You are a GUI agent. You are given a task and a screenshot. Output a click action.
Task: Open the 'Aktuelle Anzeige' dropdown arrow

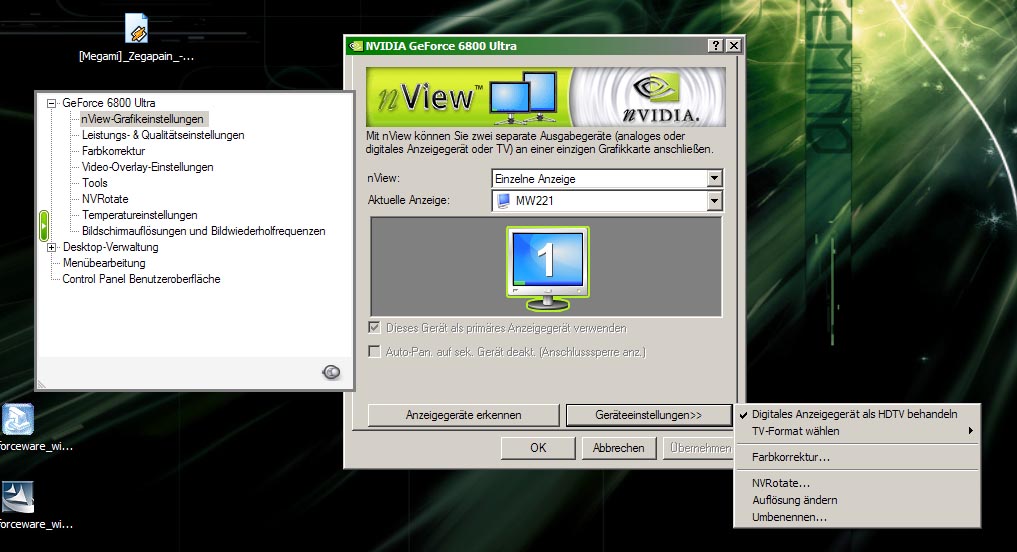click(x=714, y=201)
